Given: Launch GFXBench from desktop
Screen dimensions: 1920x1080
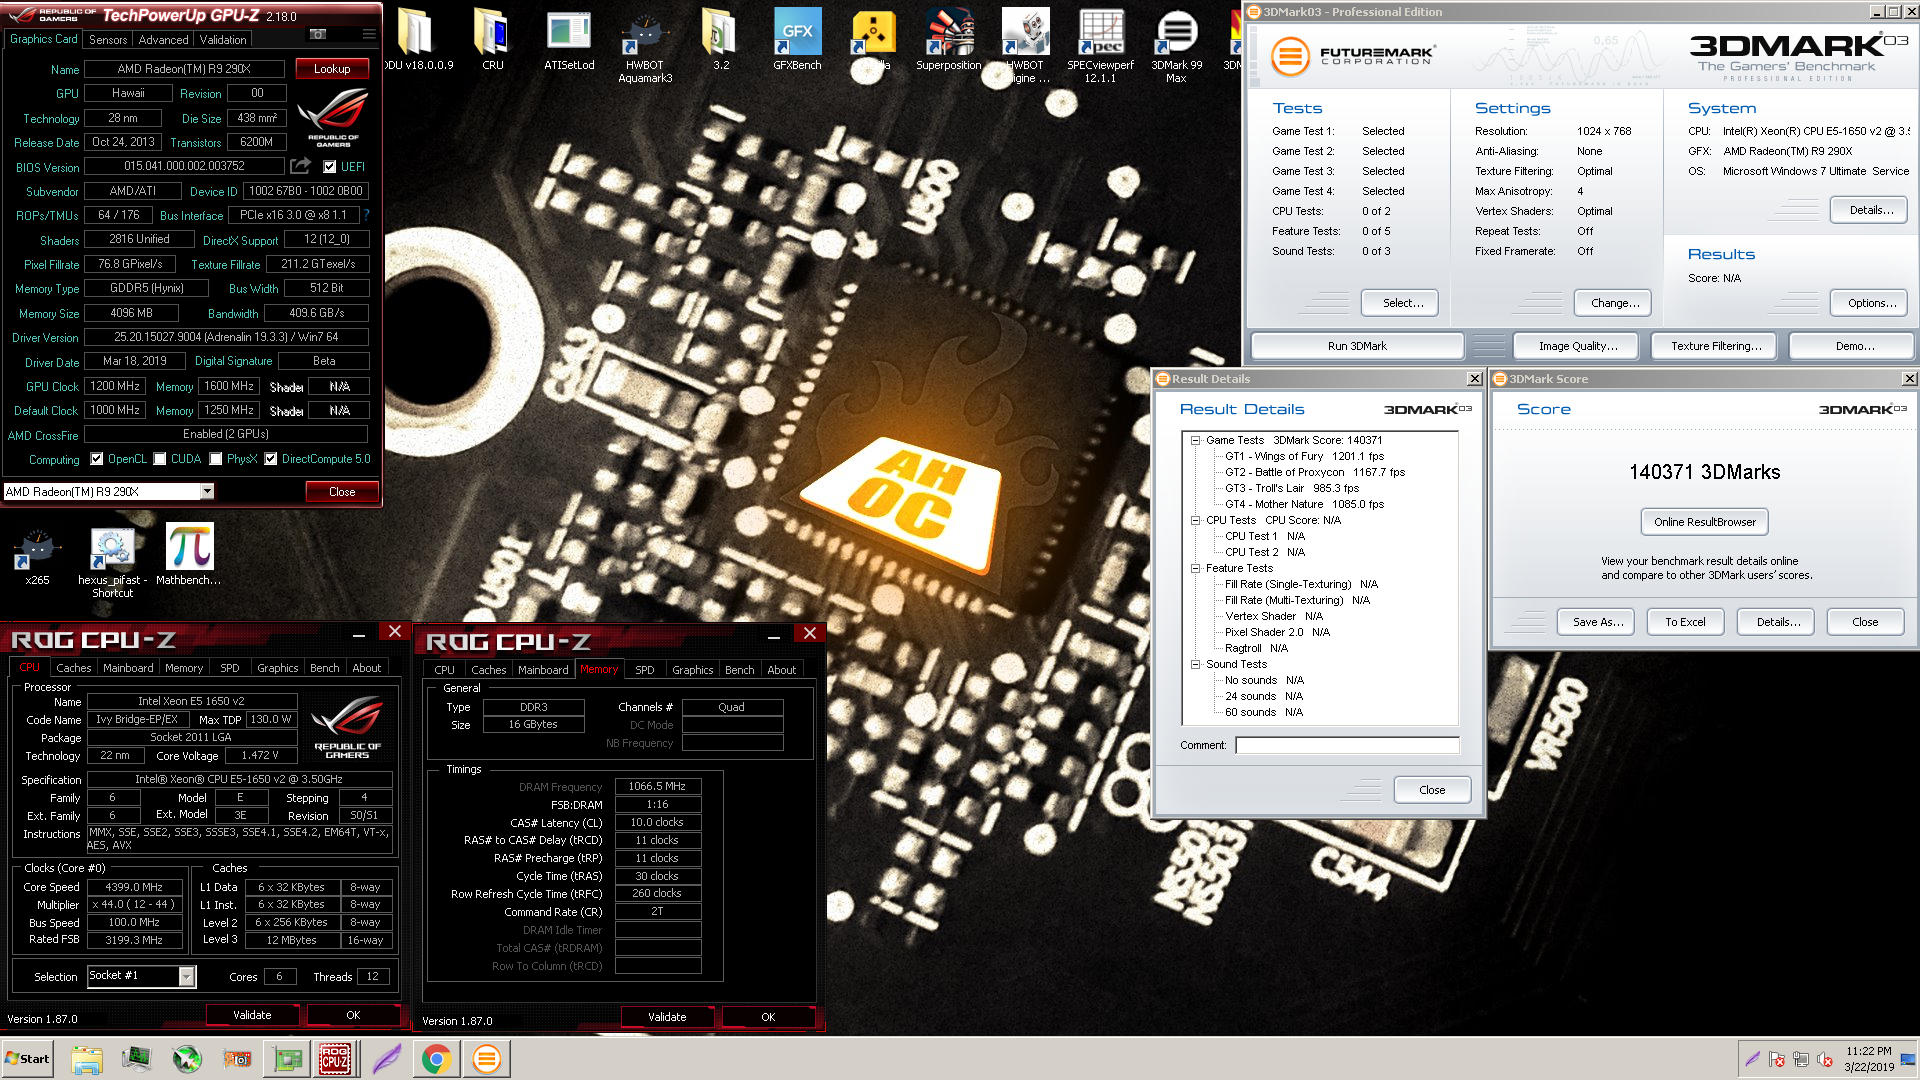Looking at the screenshot, I should coord(797,40).
